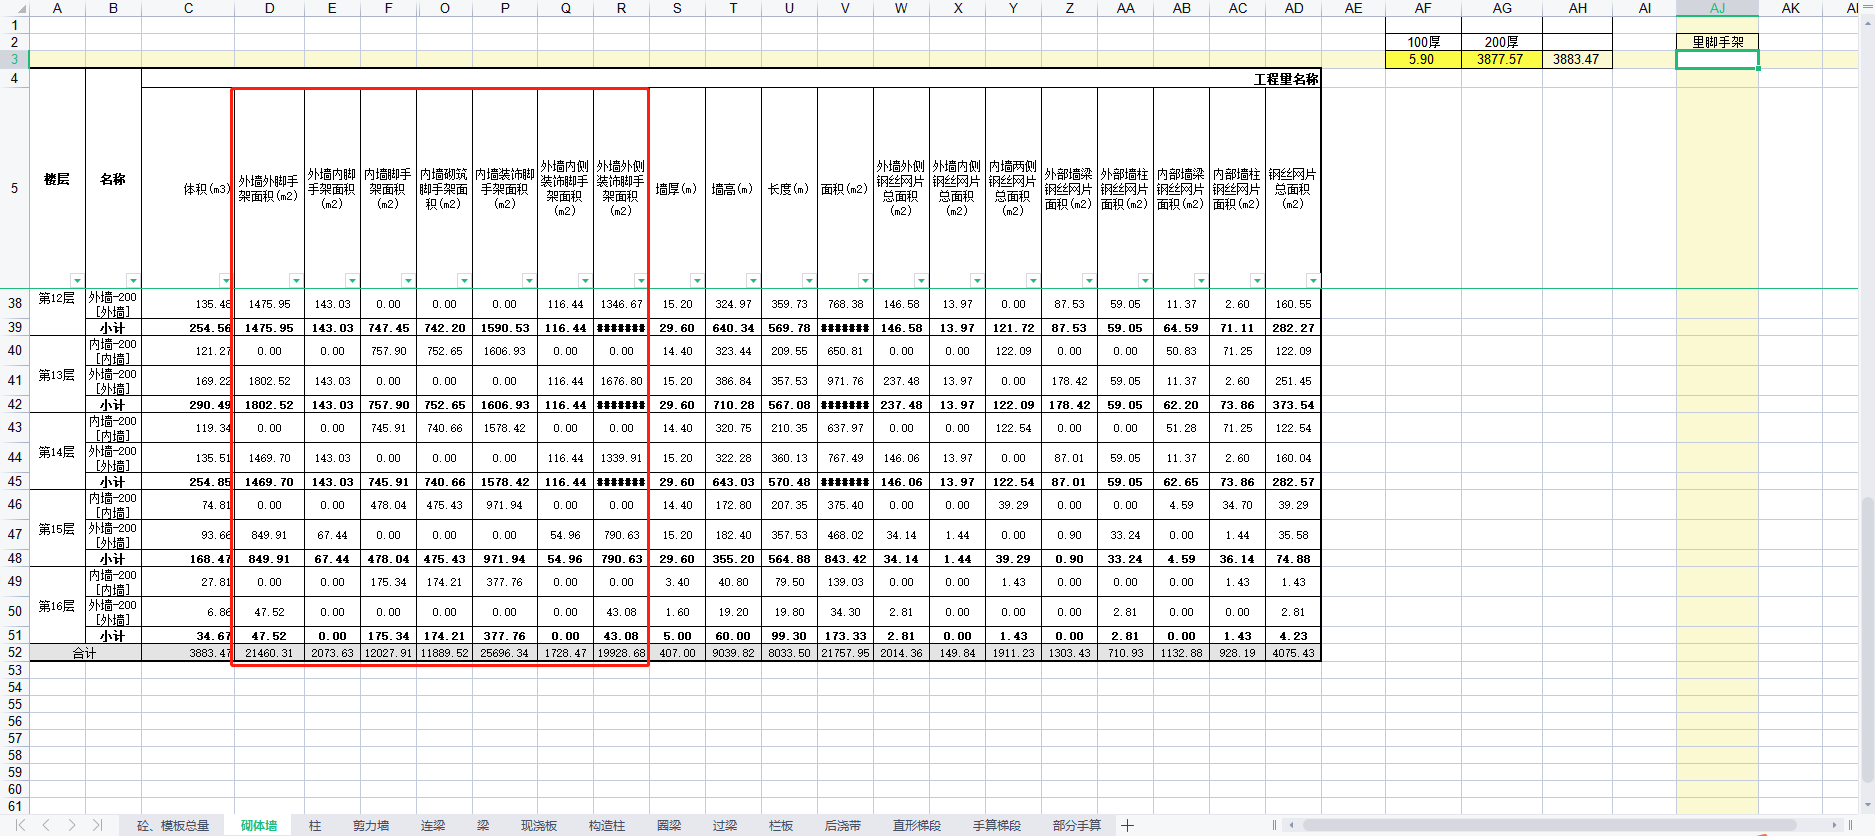Click the horizontal scrollbar right arrow
Viewport: 1875px width, 836px height.
[1835, 825]
